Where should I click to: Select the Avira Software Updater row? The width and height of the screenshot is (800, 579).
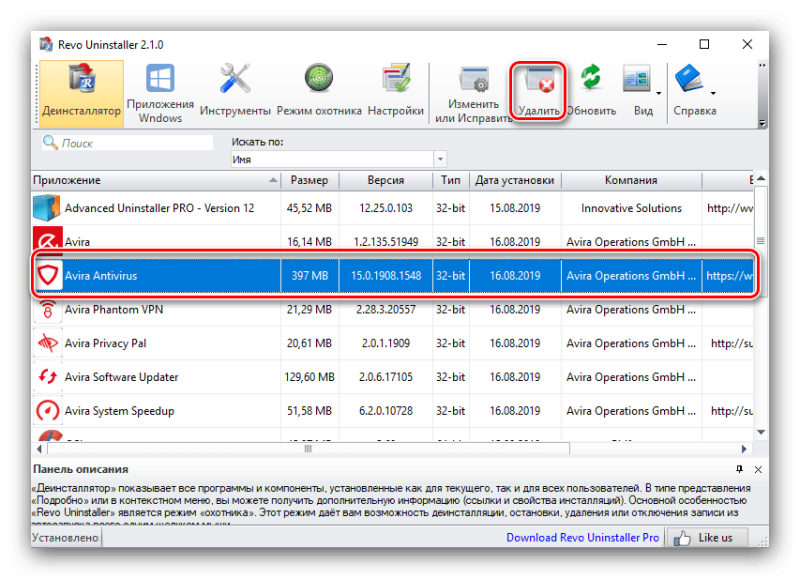pyautogui.click(x=393, y=377)
